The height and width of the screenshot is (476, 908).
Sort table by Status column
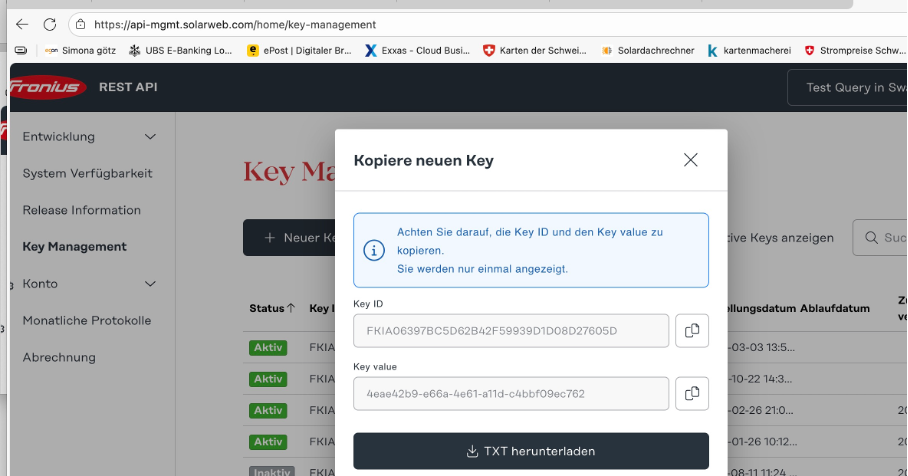tap(271, 308)
